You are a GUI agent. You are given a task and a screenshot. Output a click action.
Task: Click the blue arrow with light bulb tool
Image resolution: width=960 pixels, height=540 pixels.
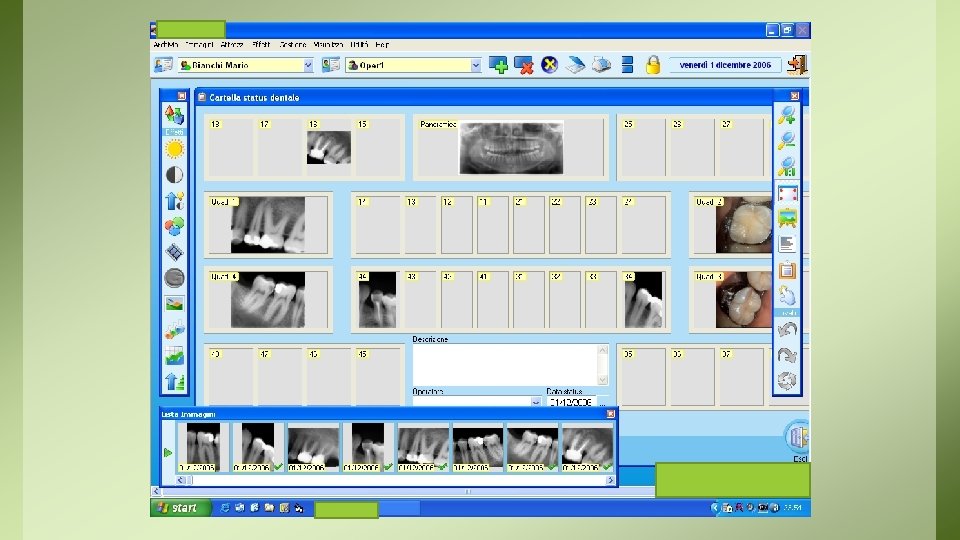pos(174,201)
